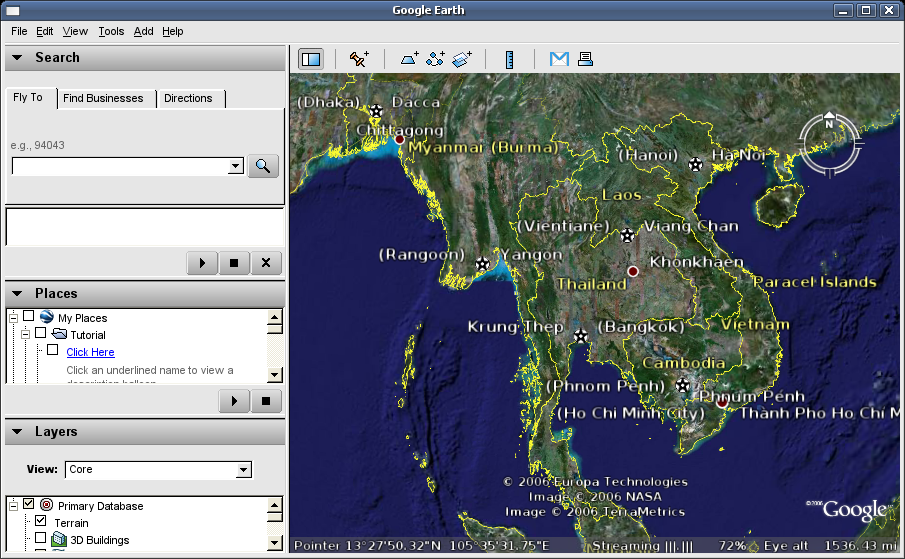Click the Yangon capital star marker
Screen dimensions: 905x559
click(483, 264)
